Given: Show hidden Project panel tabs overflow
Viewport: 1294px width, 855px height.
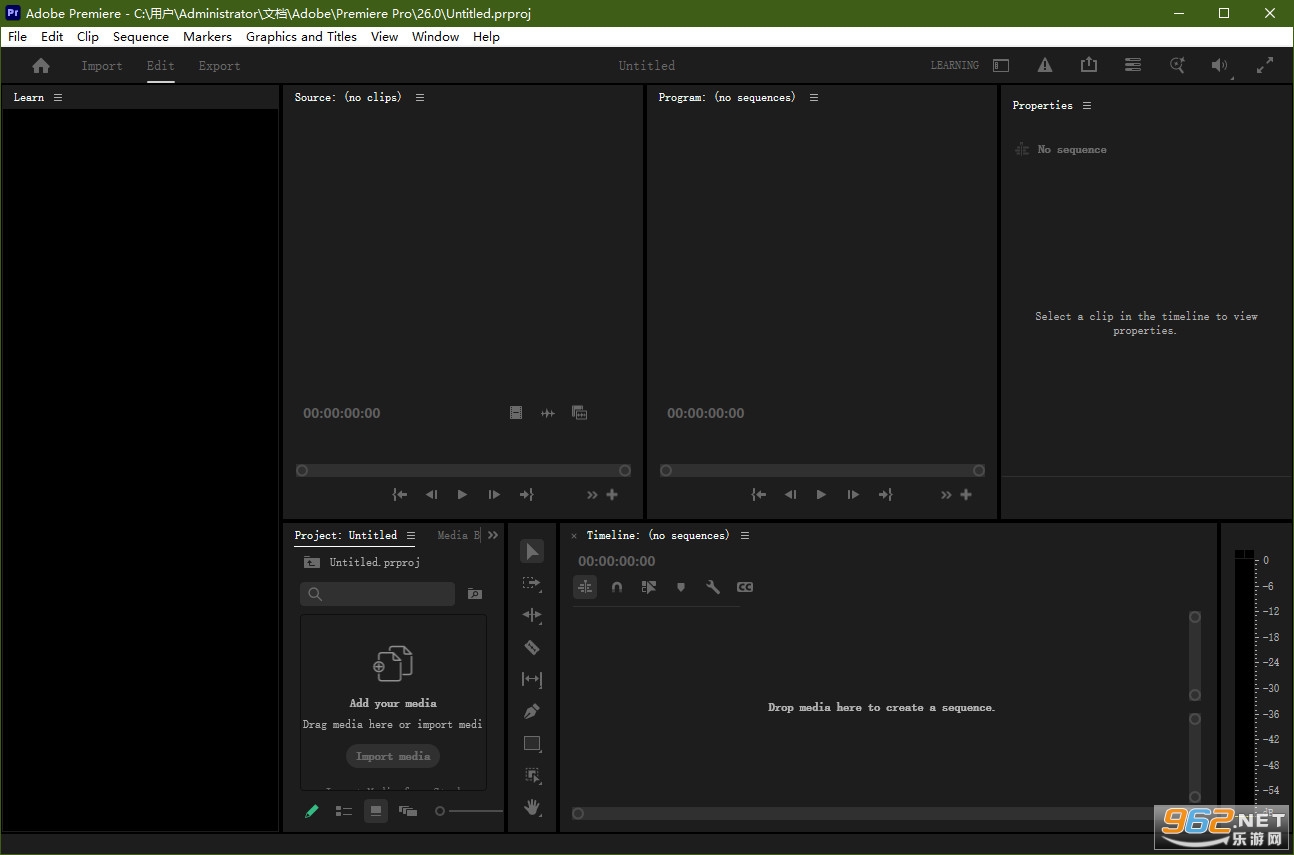Looking at the screenshot, I should tap(493, 535).
